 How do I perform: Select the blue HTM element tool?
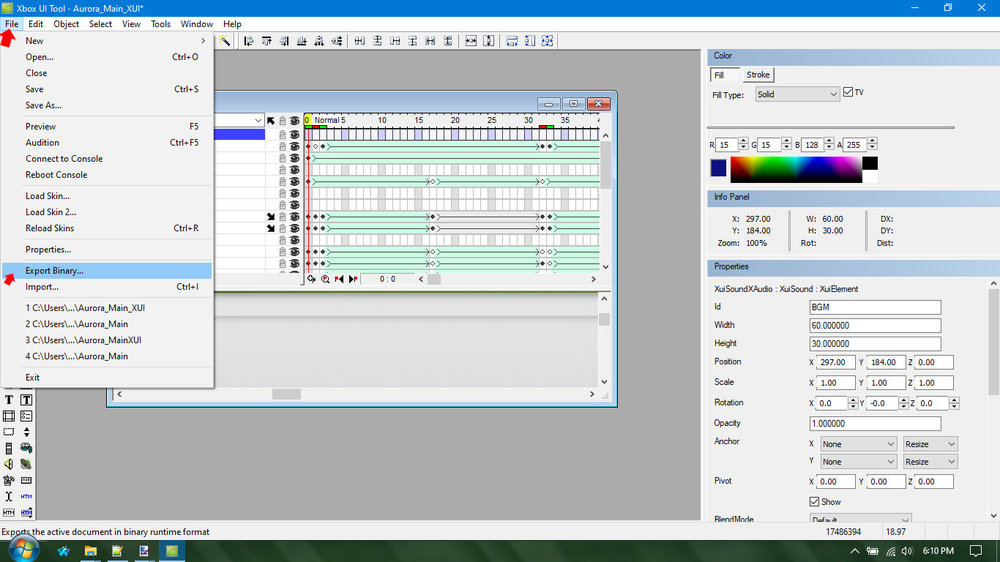[26, 496]
